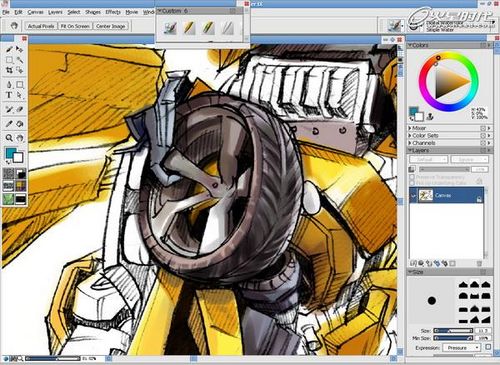The width and height of the screenshot is (500, 365).
Task: Collapse the Size panel
Action: pos(410,272)
